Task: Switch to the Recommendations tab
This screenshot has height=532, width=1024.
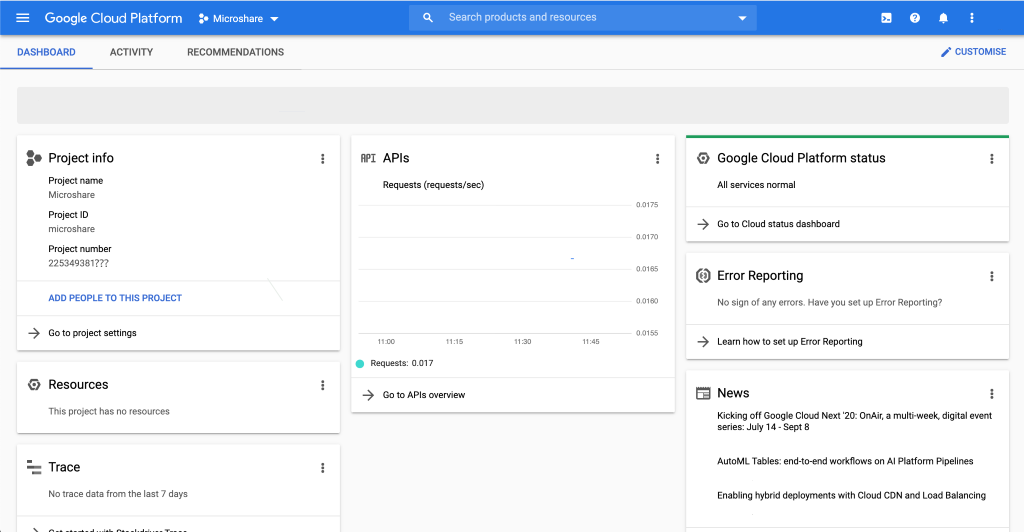Action: (235, 52)
